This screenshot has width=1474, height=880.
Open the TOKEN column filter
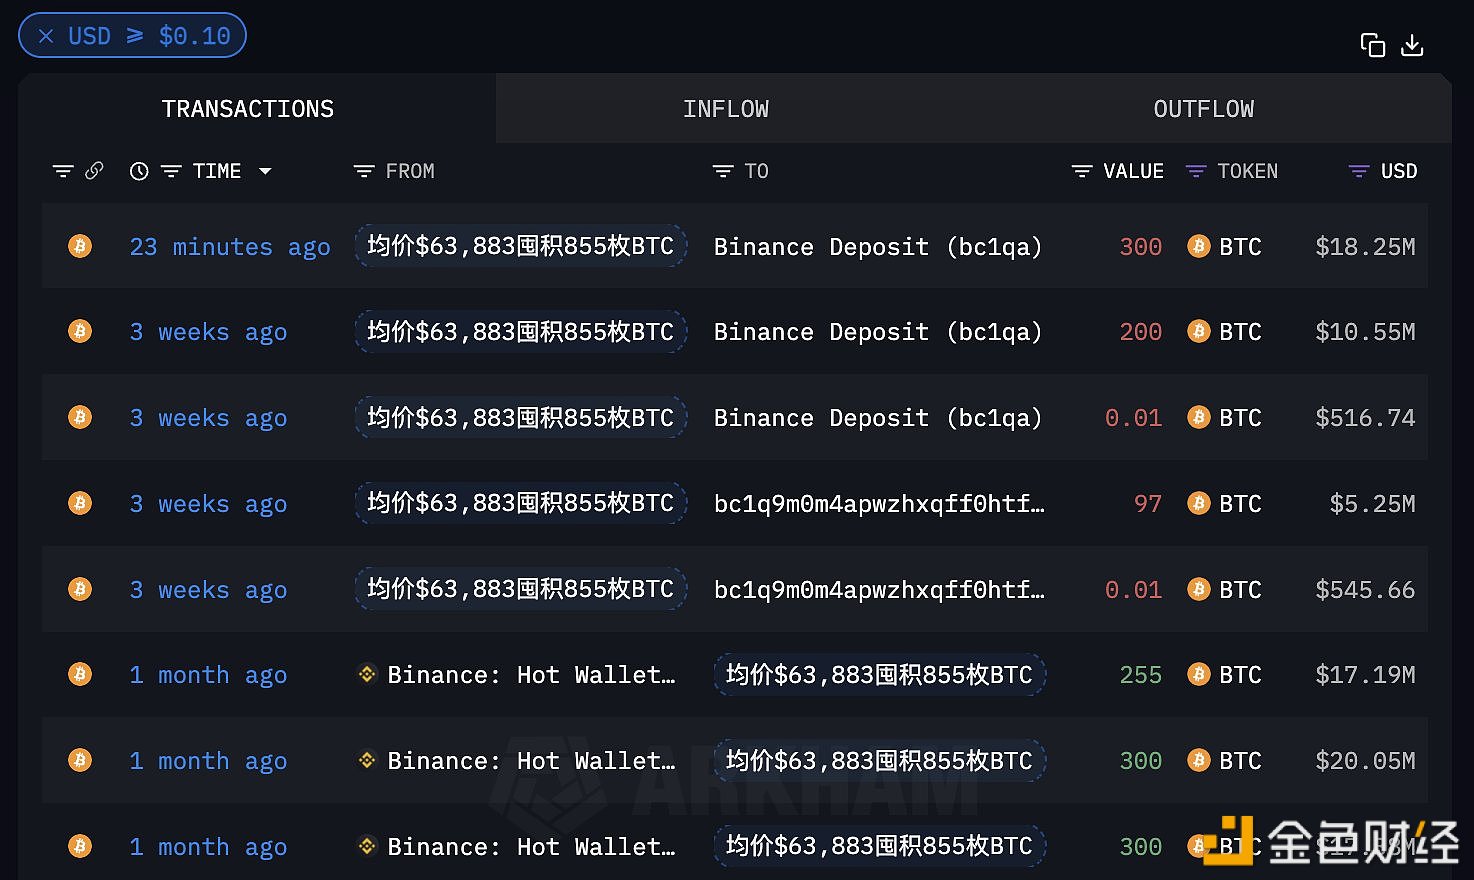click(1196, 171)
